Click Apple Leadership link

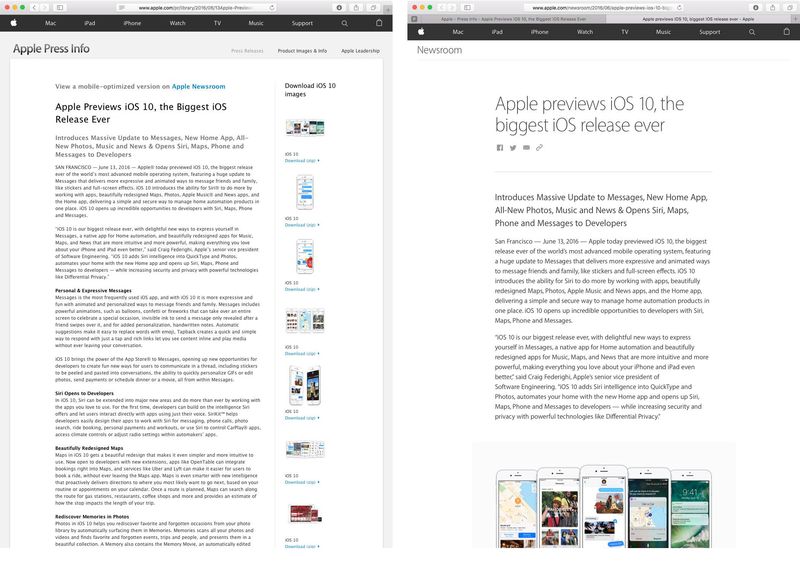point(361,51)
